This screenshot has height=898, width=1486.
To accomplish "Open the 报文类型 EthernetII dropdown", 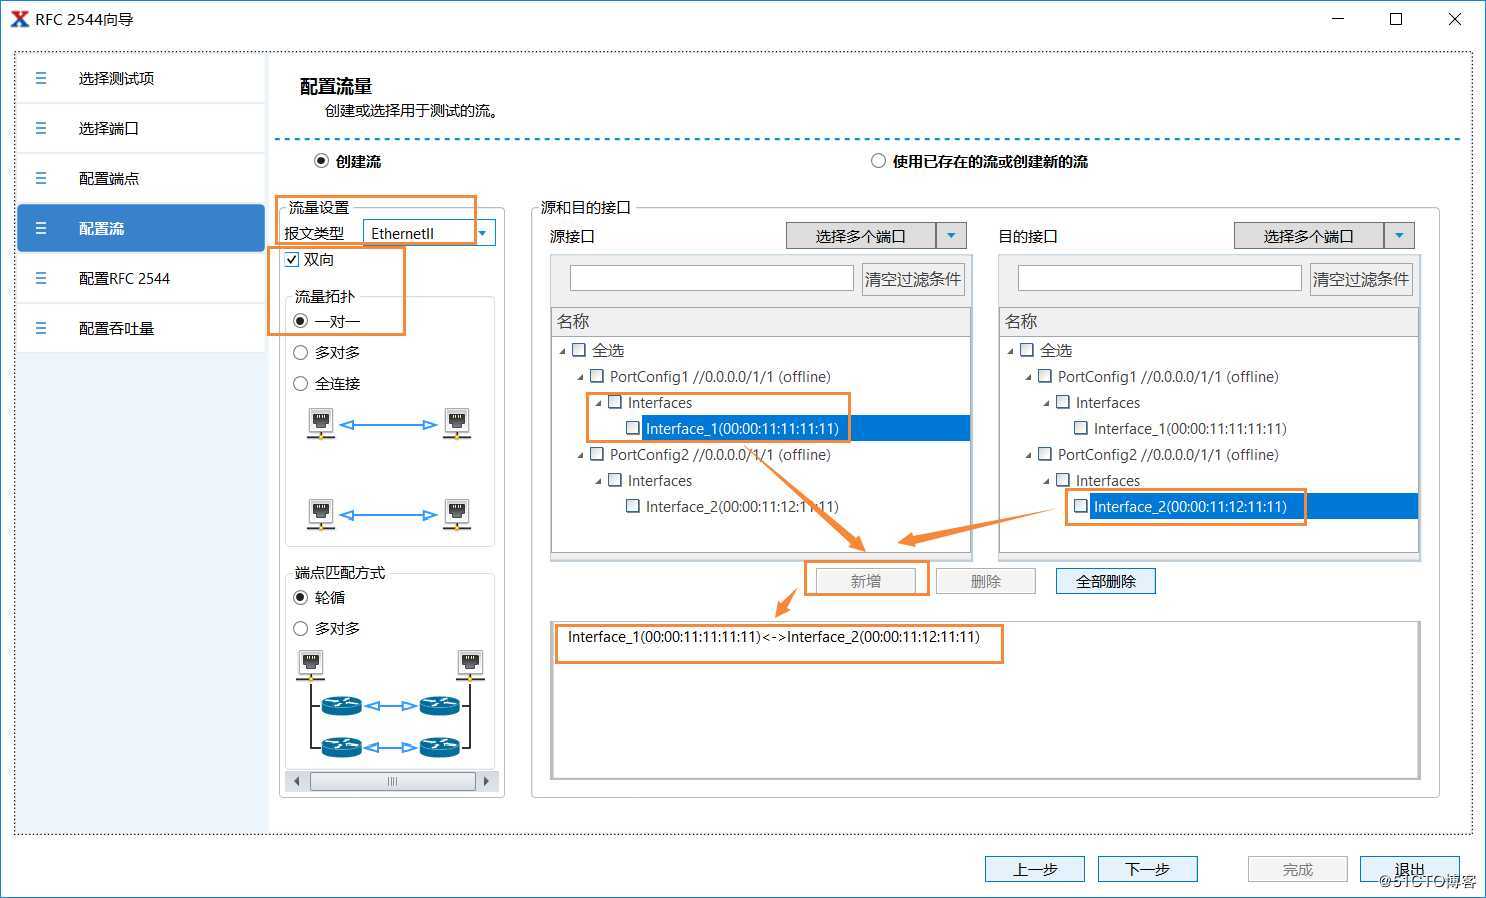I will click(483, 233).
